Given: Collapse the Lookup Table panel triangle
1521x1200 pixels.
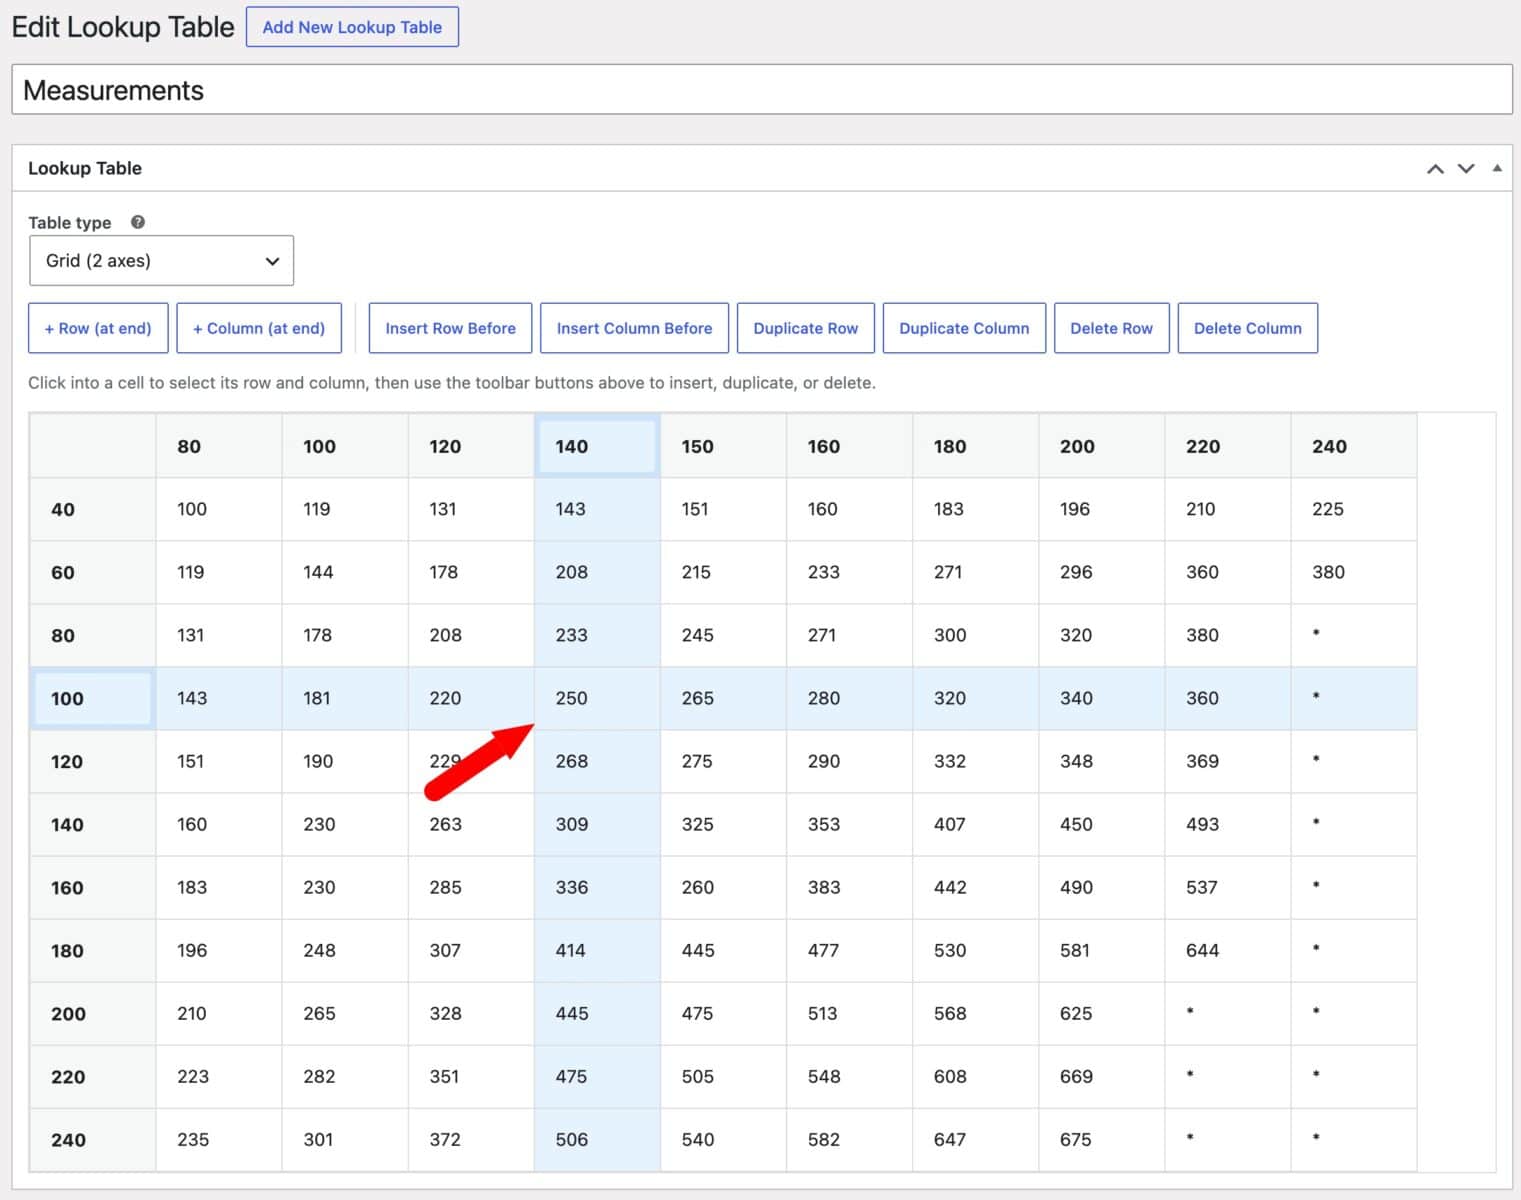Looking at the screenshot, I should tap(1497, 168).
